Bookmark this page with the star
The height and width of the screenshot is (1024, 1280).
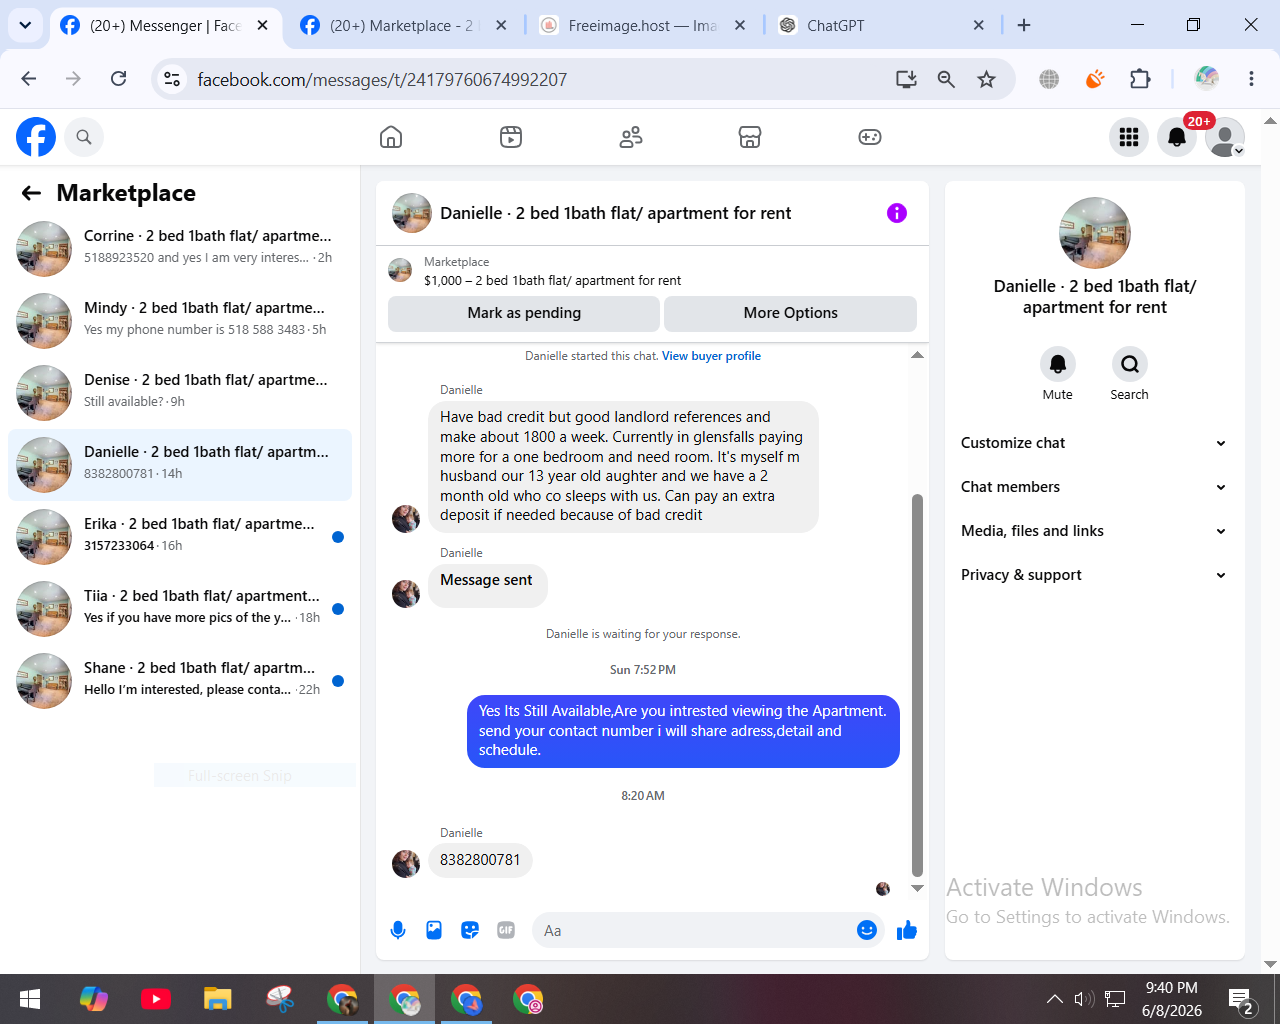tap(987, 79)
